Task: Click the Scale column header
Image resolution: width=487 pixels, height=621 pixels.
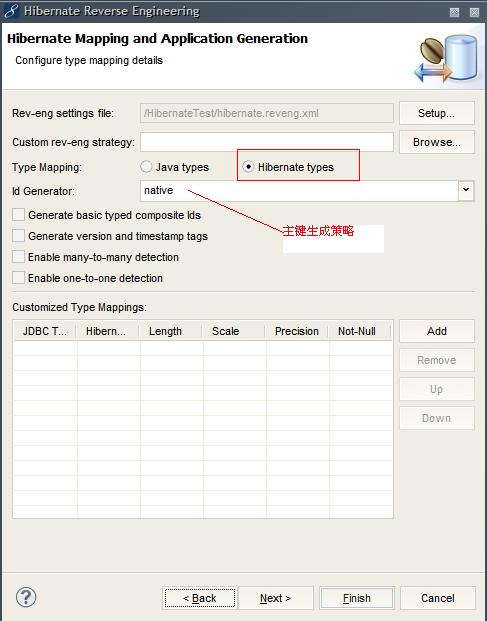Action: click(234, 331)
